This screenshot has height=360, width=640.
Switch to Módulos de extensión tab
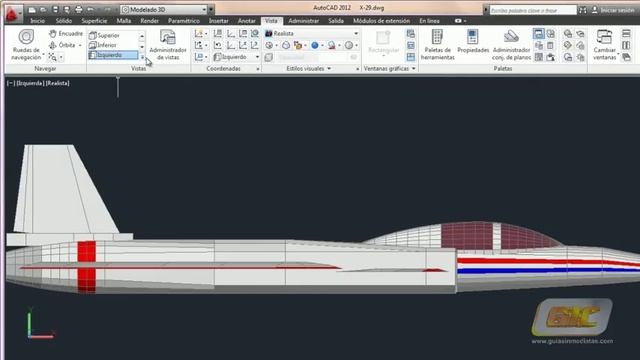pyautogui.click(x=382, y=21)
